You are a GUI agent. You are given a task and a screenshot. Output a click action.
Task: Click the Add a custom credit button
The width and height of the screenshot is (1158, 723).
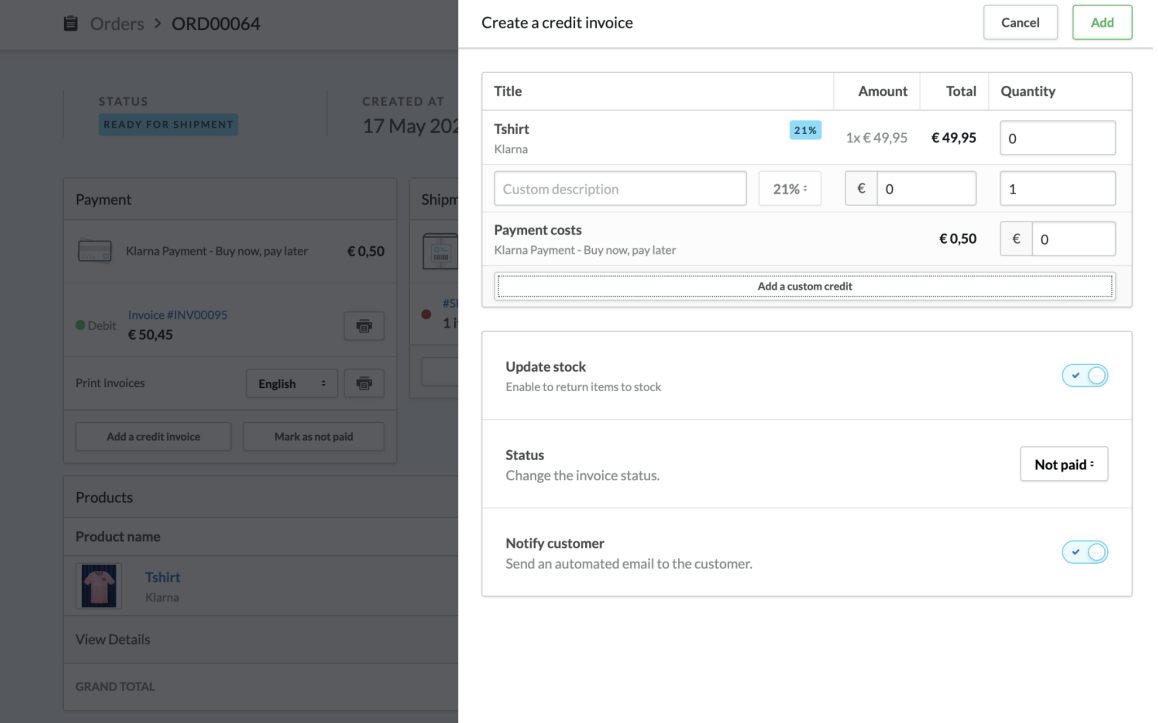pyautogui.click(x=805, y=286)
